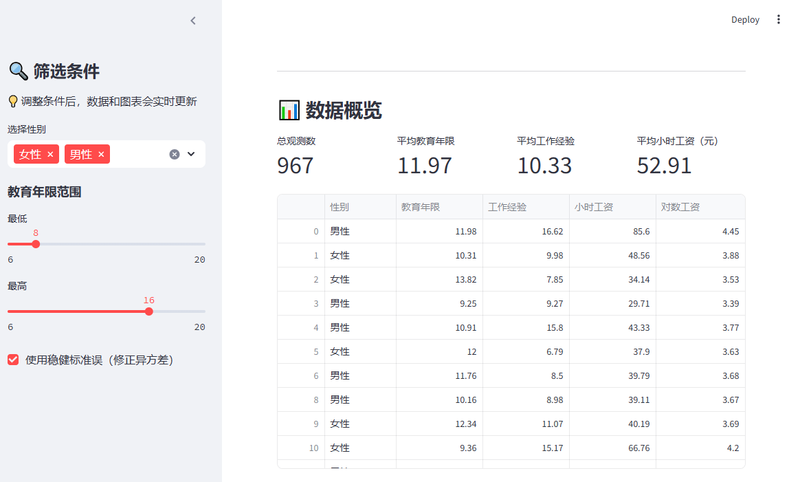
Task: Select the hourly wage cell 85.6 in row 0
Action: (x=612, y=231)
